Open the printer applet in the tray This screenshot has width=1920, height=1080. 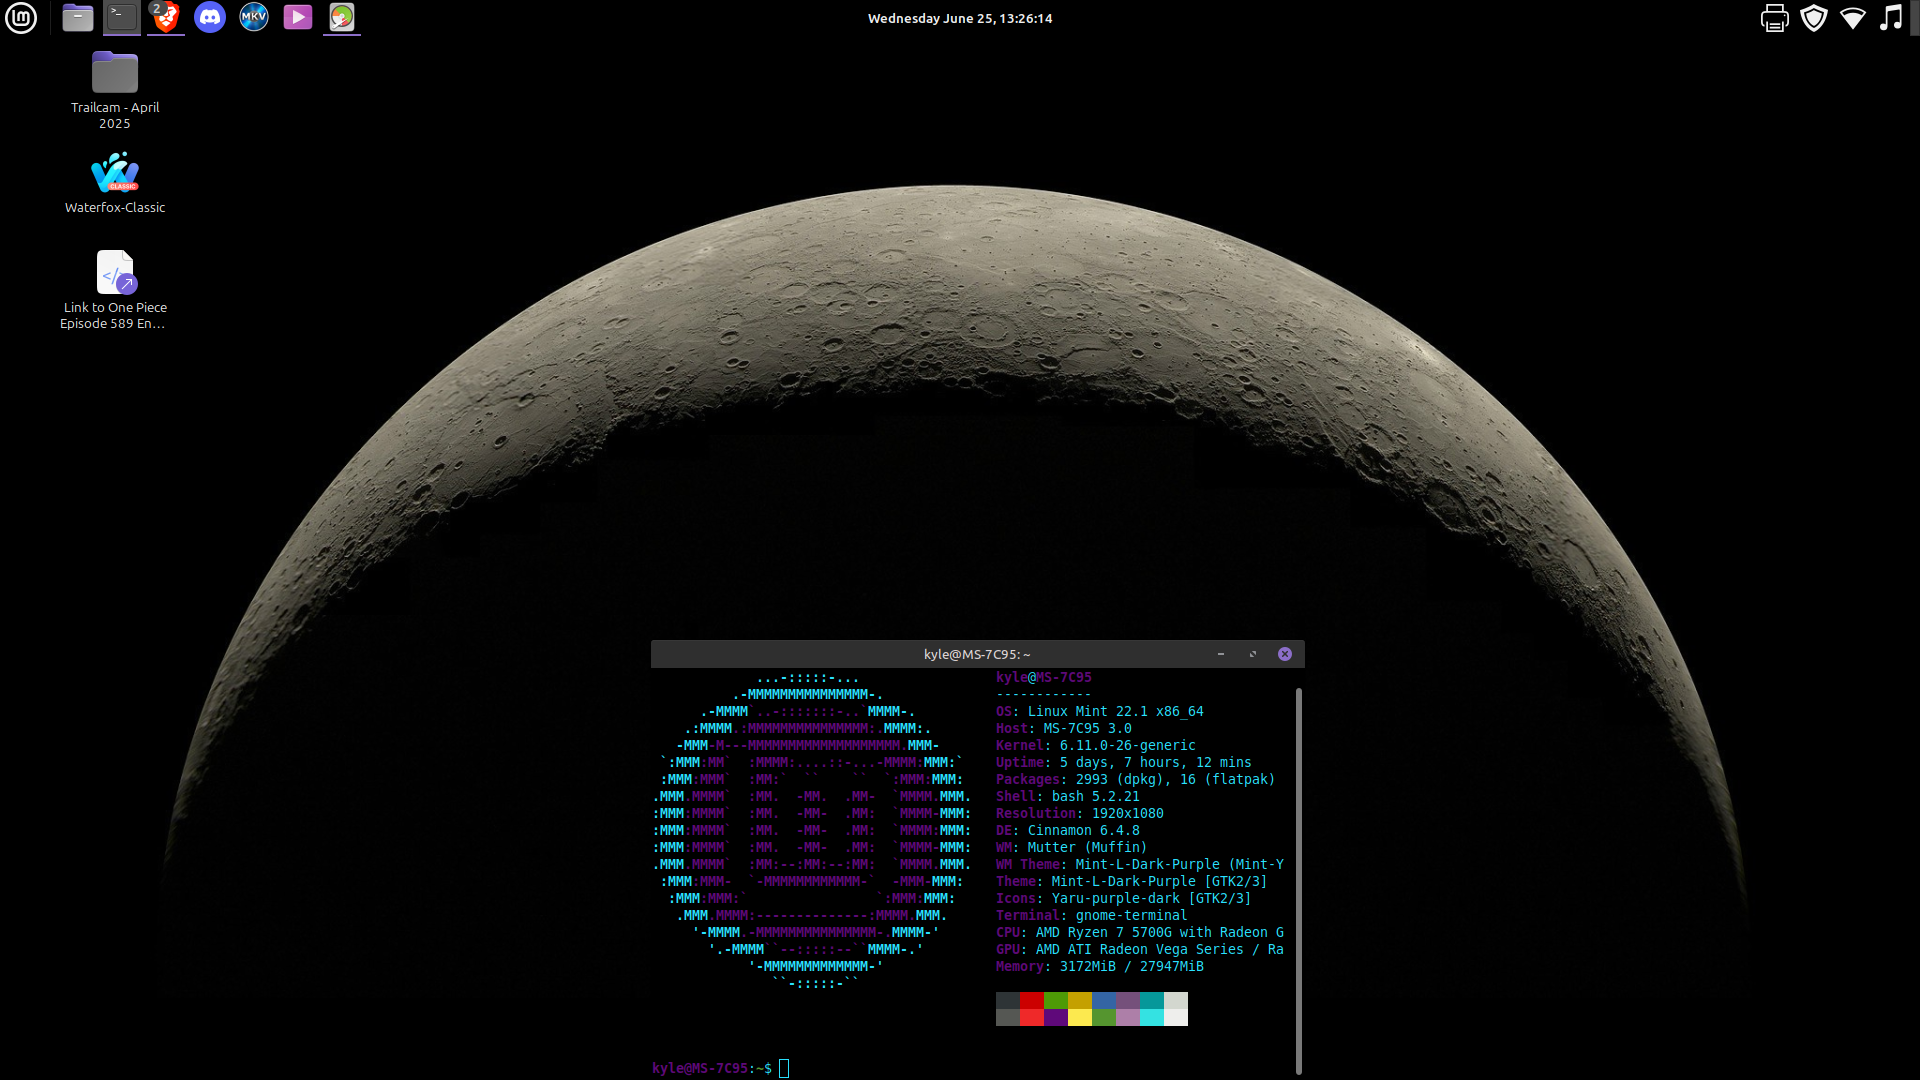click(1775, 18)
